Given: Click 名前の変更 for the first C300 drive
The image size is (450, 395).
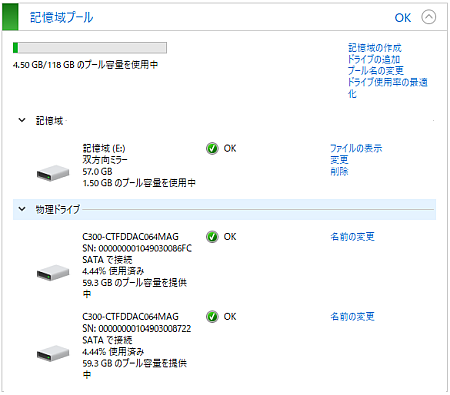Looking at the screenshot, I should [352, 237].
